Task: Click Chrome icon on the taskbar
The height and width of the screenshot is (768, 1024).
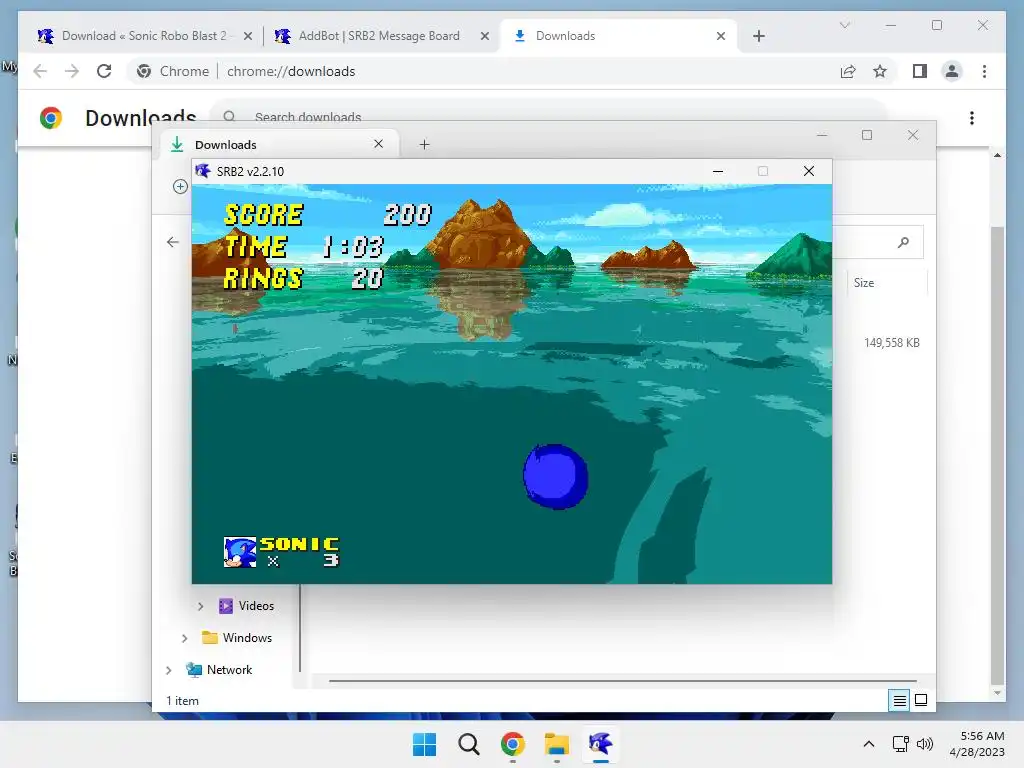Action: tap(513, 744)
